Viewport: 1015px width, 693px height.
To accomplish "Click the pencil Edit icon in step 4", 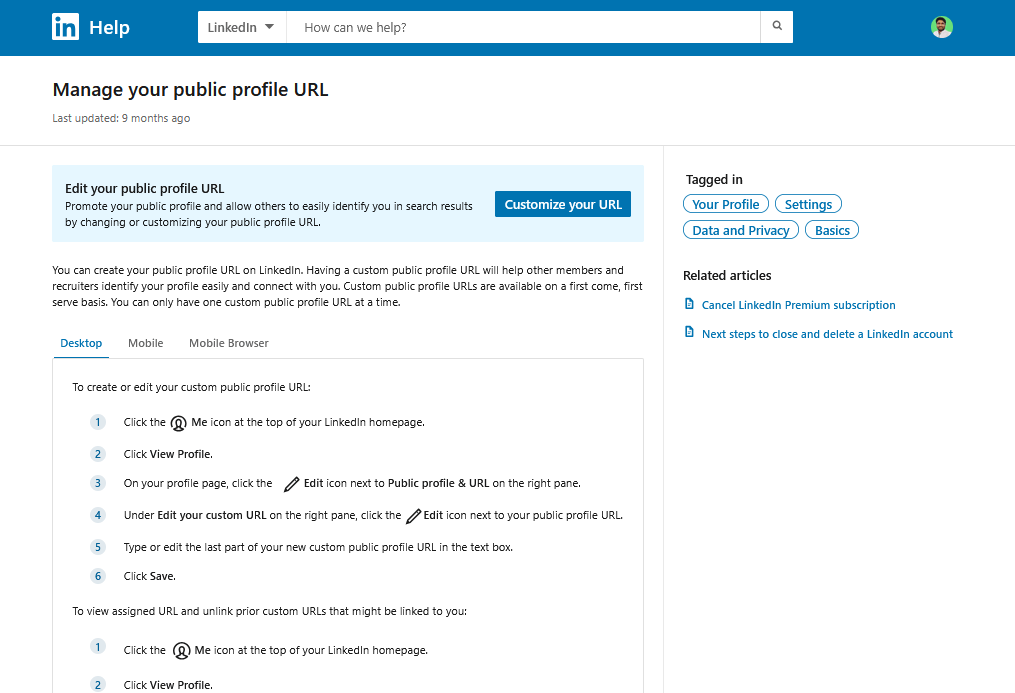I will [413, 516].
